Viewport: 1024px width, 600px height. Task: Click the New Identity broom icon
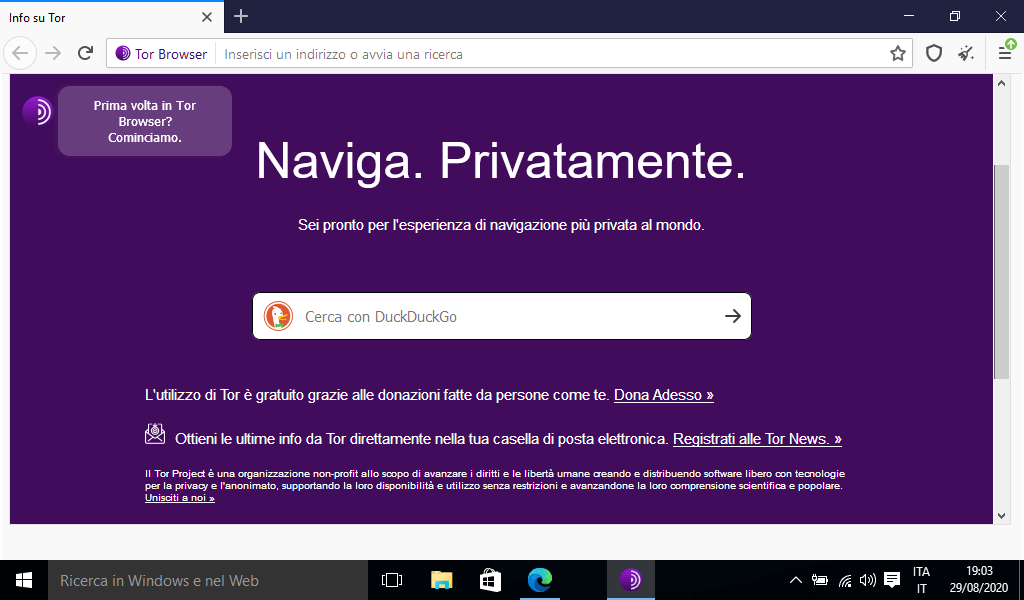(966, 54)
